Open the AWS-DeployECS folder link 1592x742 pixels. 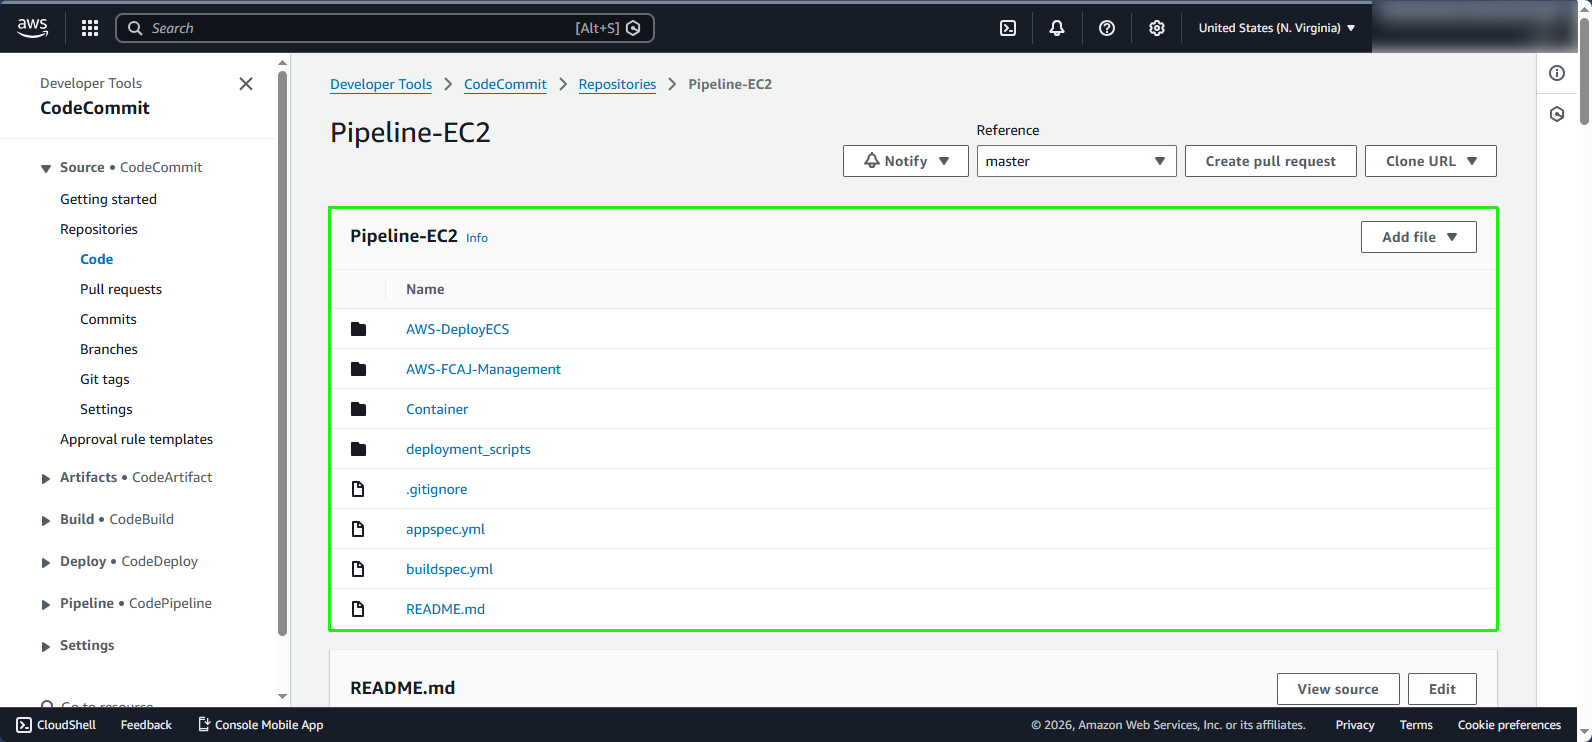(457, 329)
